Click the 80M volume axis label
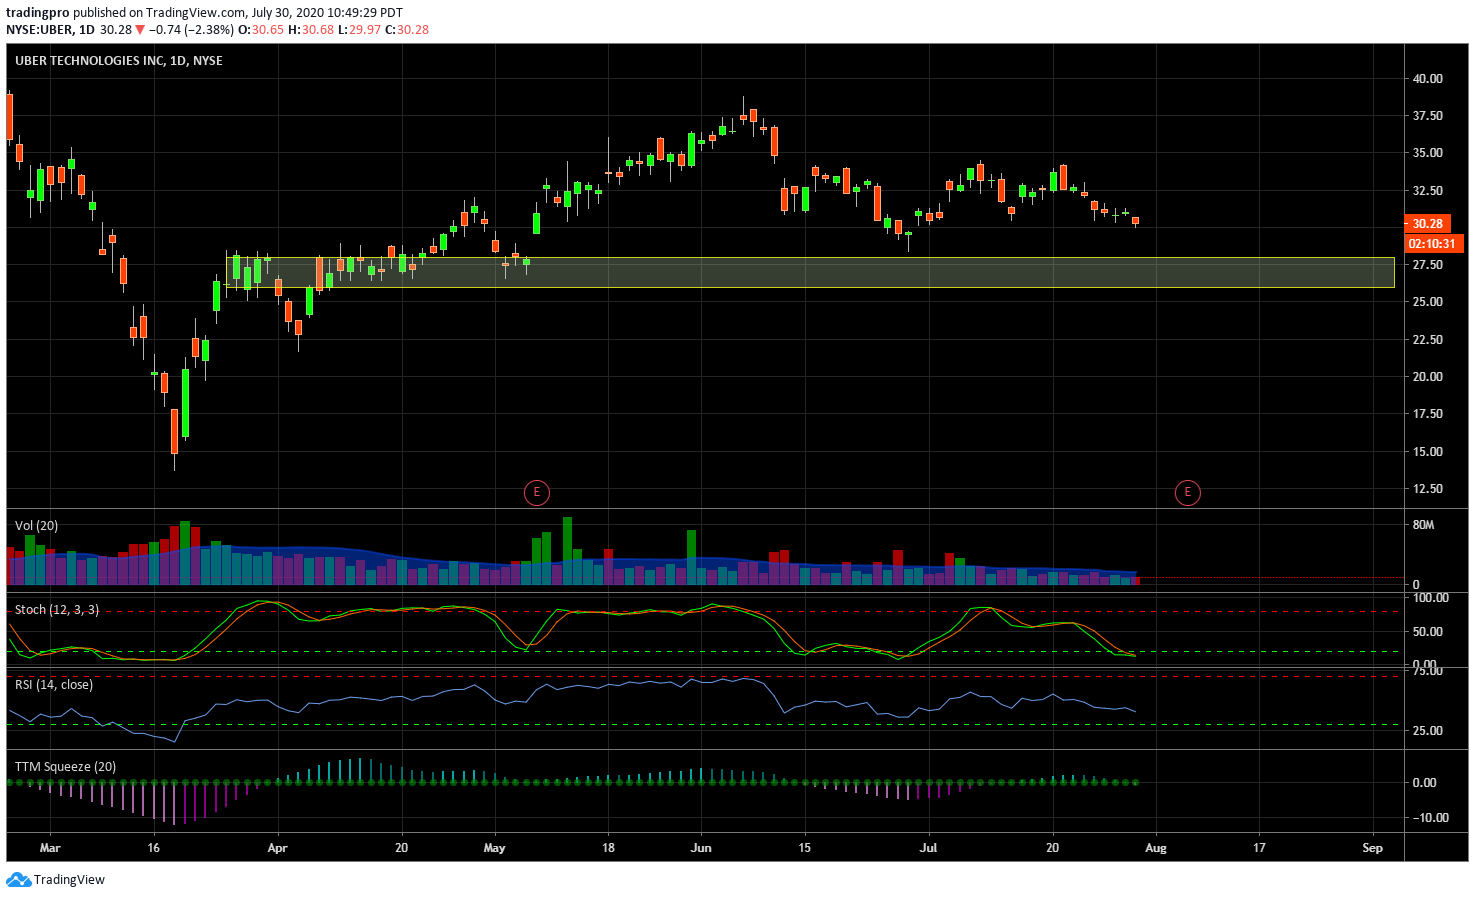 tap(1423, 525)
